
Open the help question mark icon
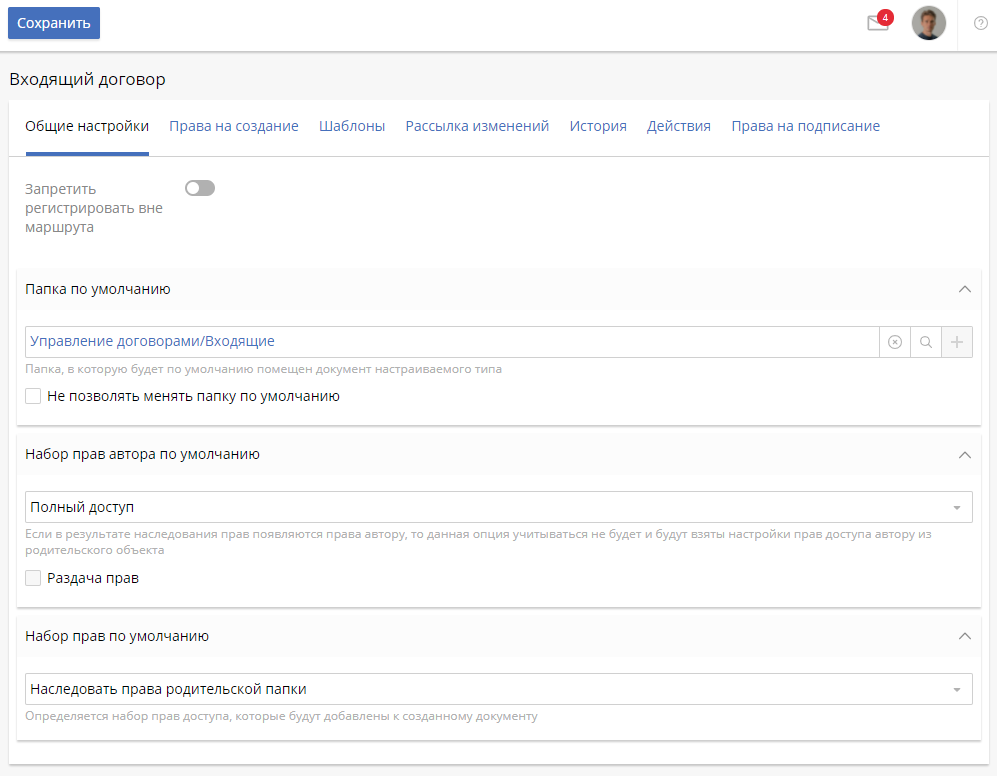tap(980, 24)
